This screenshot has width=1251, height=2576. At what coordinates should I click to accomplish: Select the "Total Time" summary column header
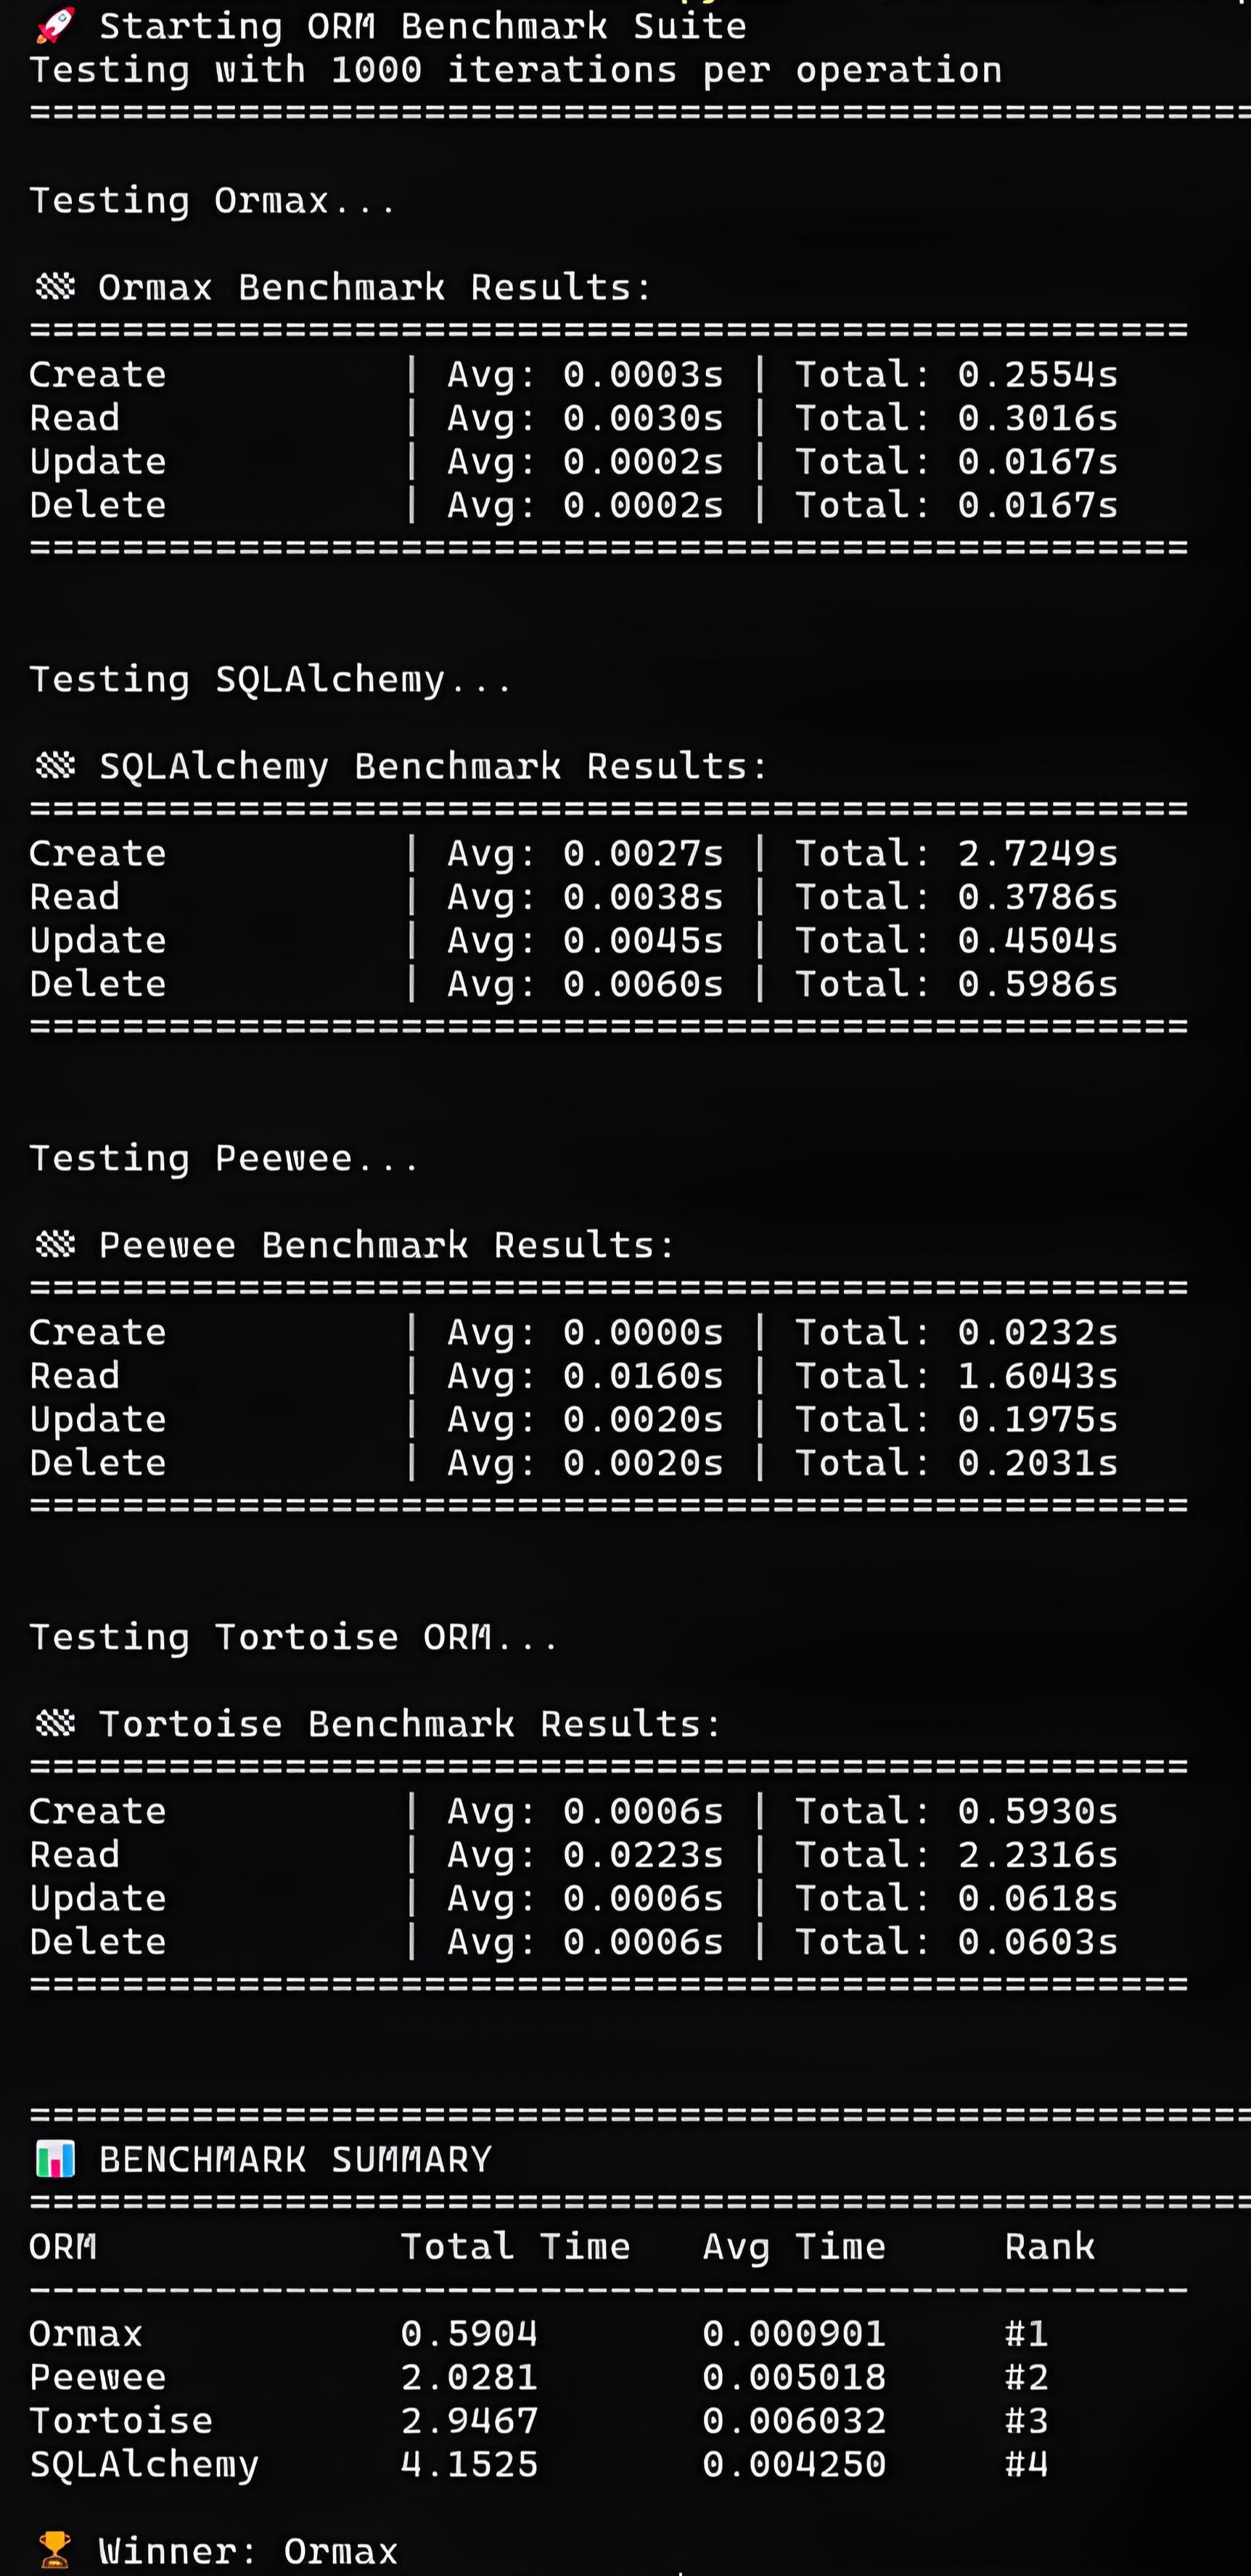pos(515,2247)
